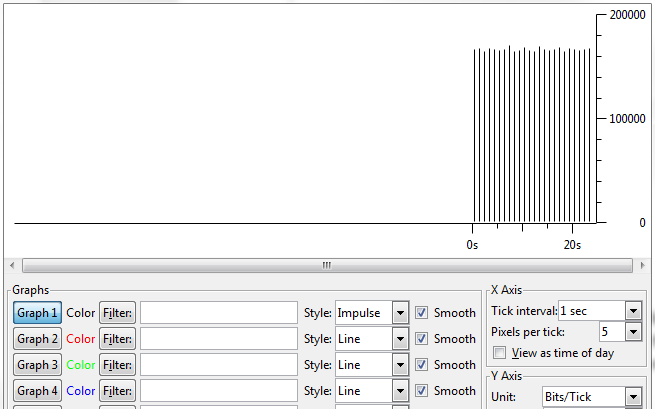This screenshot has width=655, height=409.
Task: Open the Graph 3 Filter dialog
Action: pyautogui.click(x=117, y=364)
